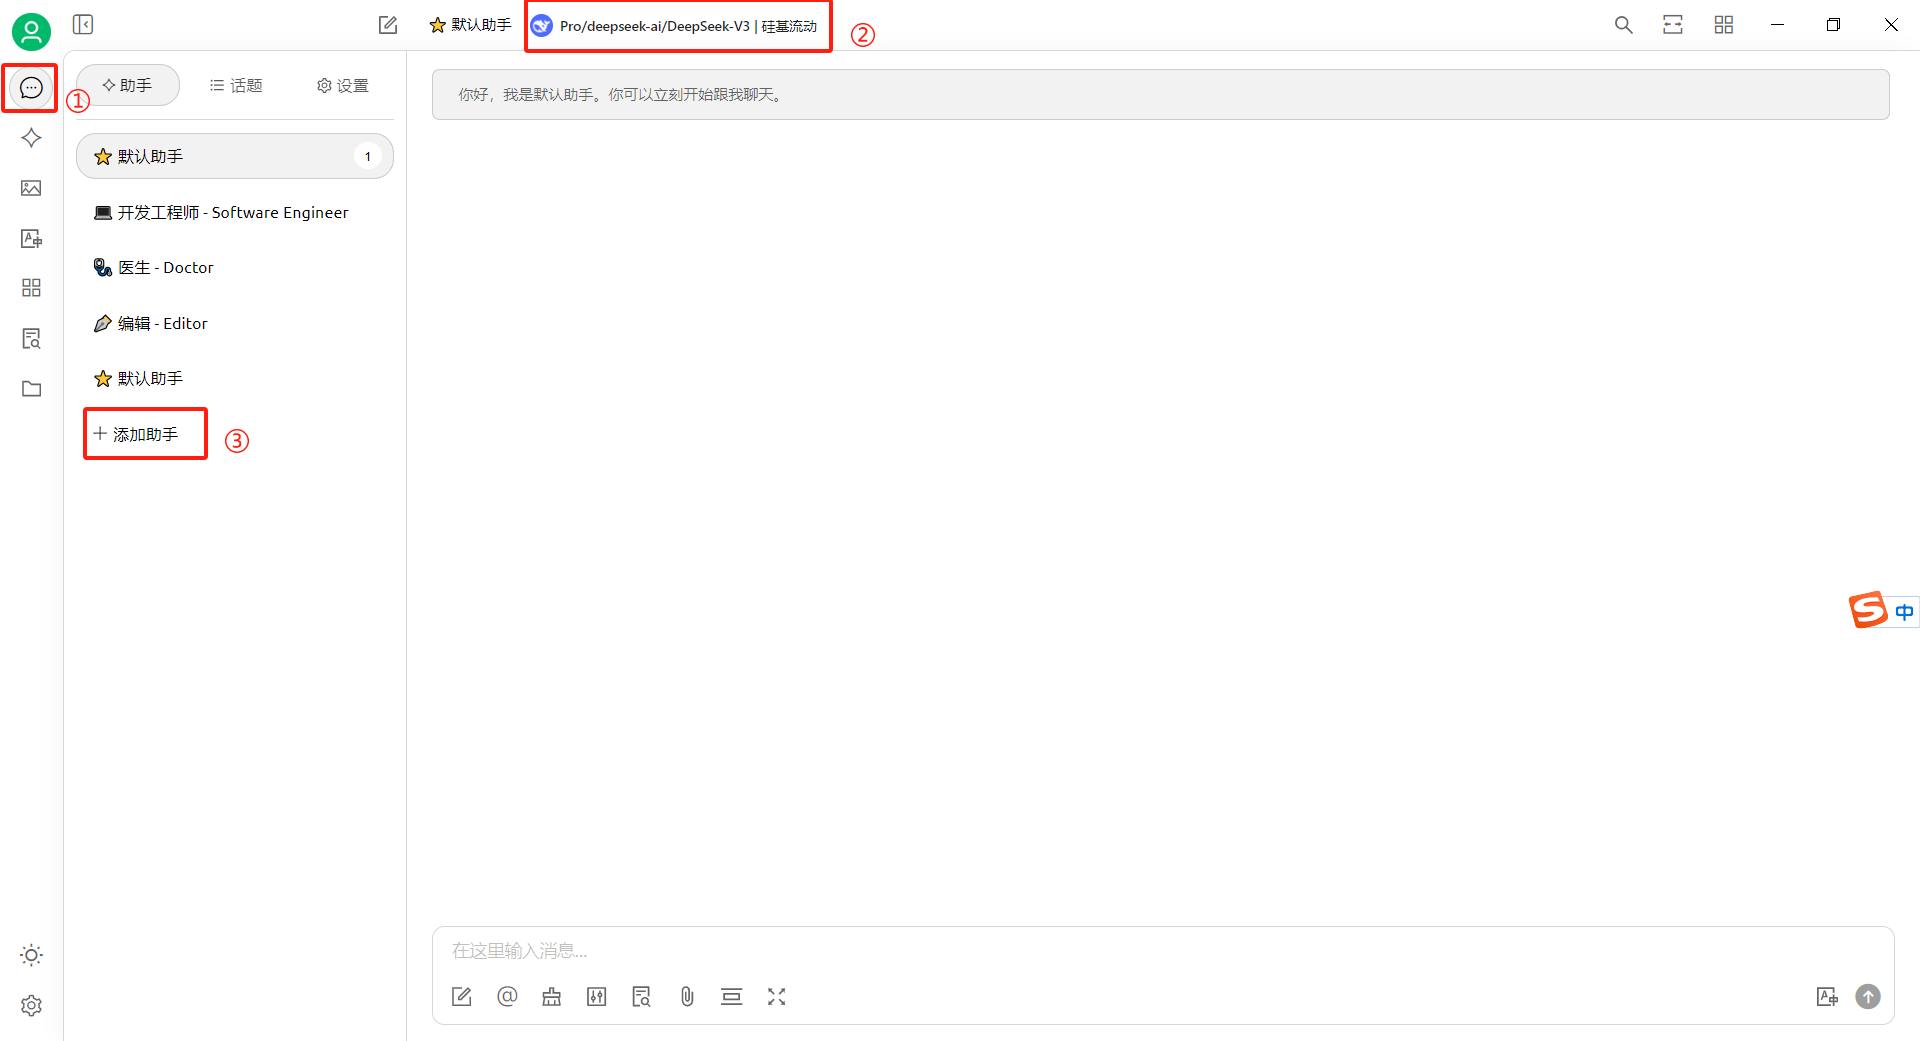
Task: Focus the message input field
Action: pyautogui.click(x=1162, y=950)
